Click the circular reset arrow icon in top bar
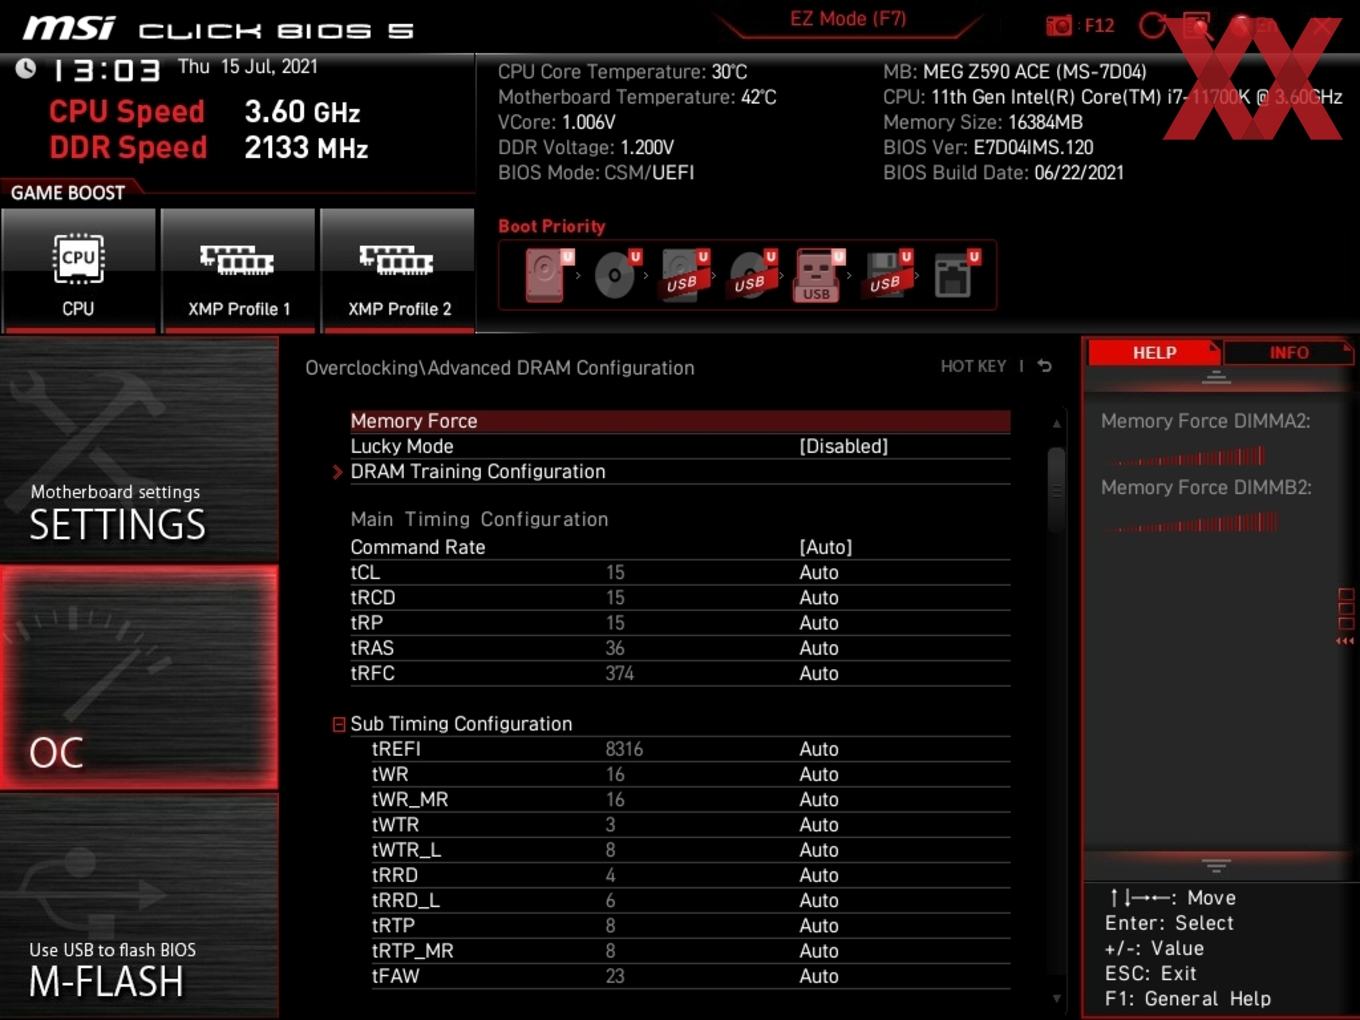 (1152, 25)
